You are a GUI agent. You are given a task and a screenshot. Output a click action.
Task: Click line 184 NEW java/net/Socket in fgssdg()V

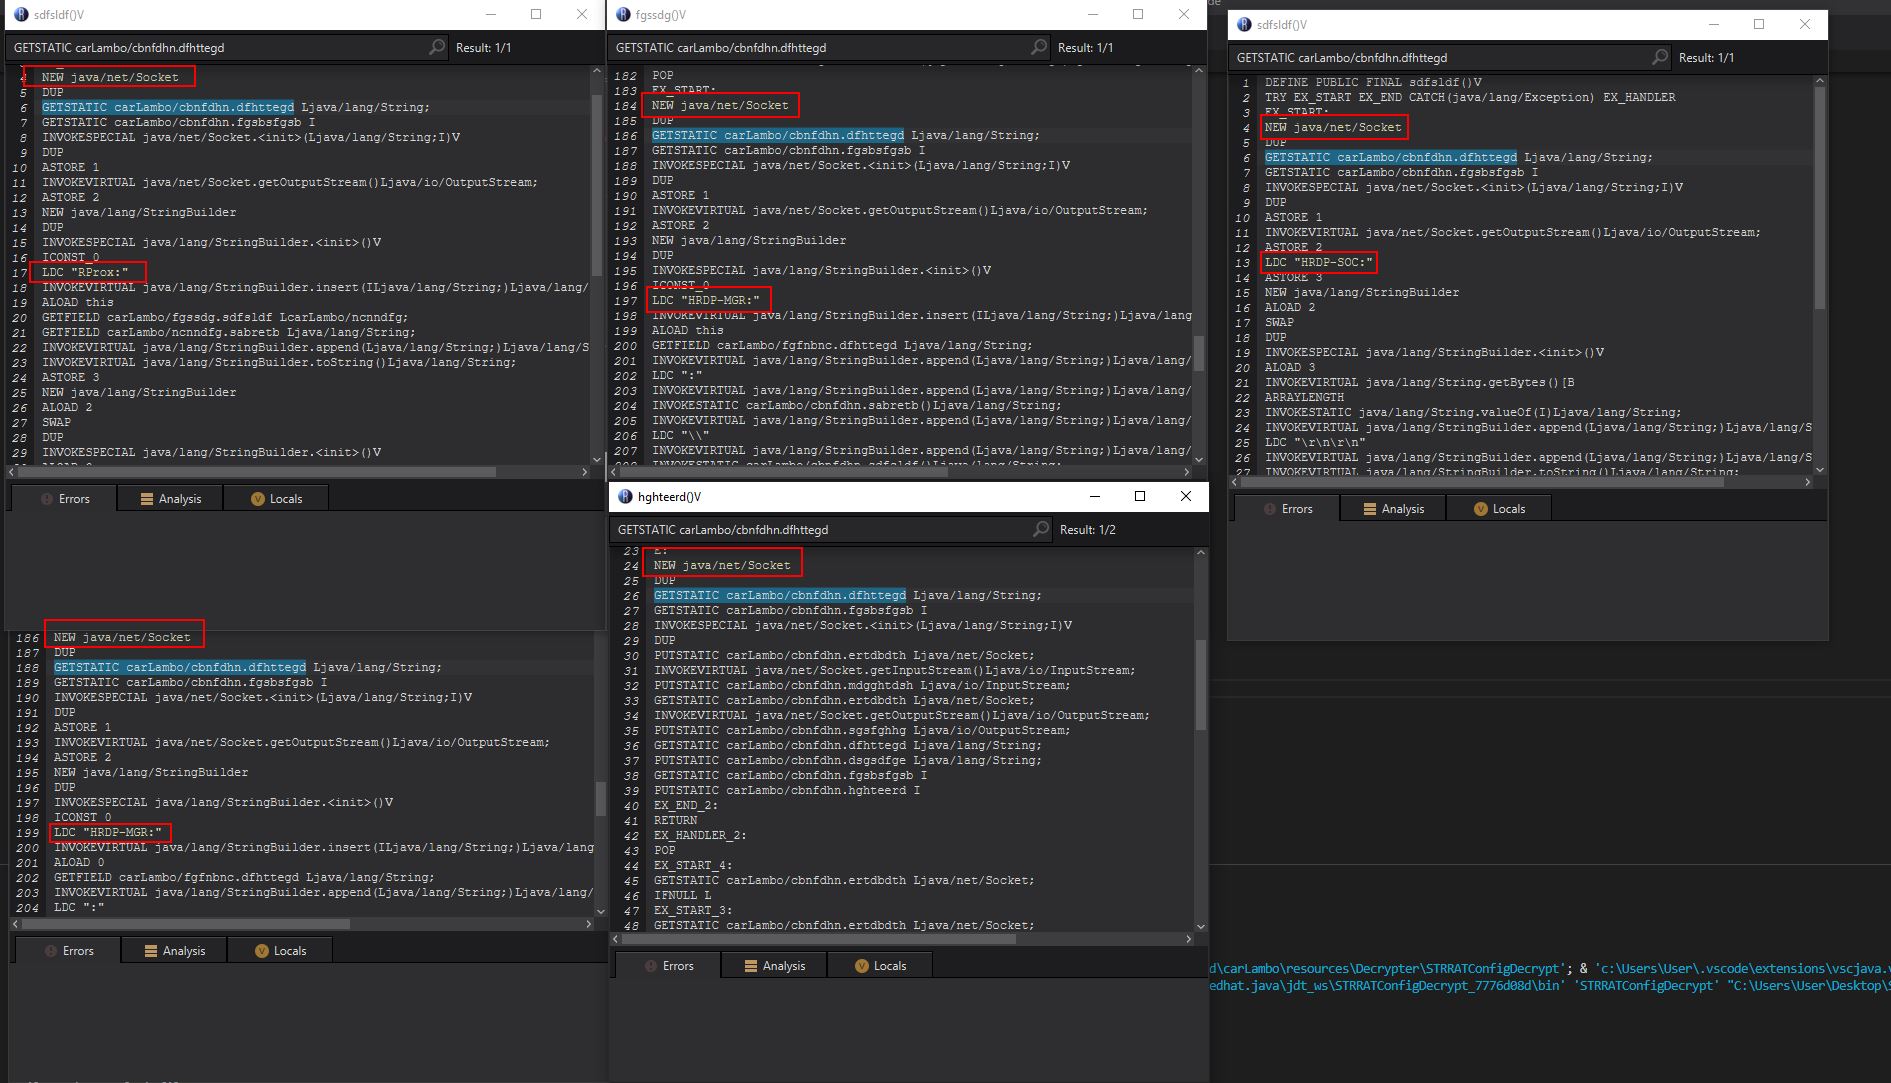click(x=720, y=105)
